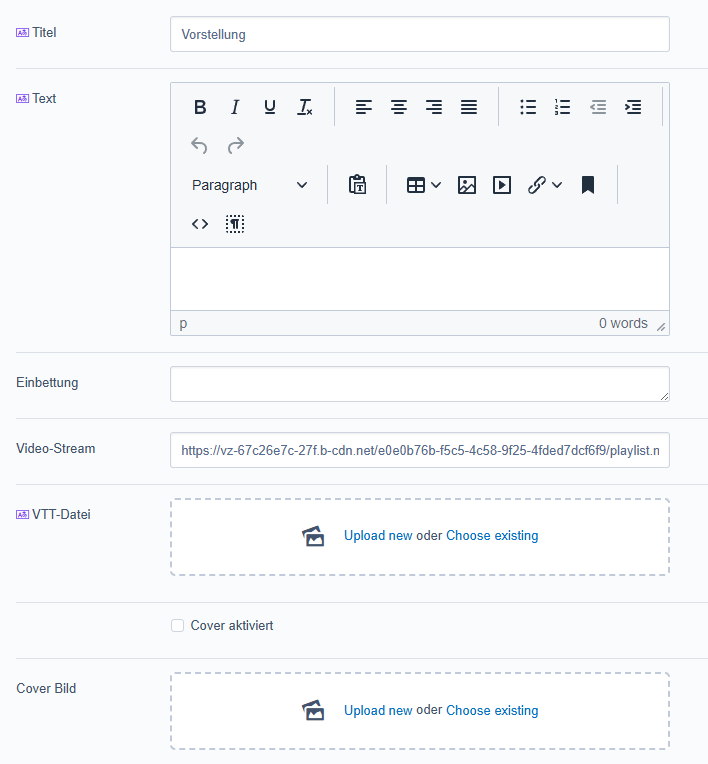Enable the Cover aktiviert checkbox
The width and height of the screenshot is (708, 764).
tap(178, 626)
